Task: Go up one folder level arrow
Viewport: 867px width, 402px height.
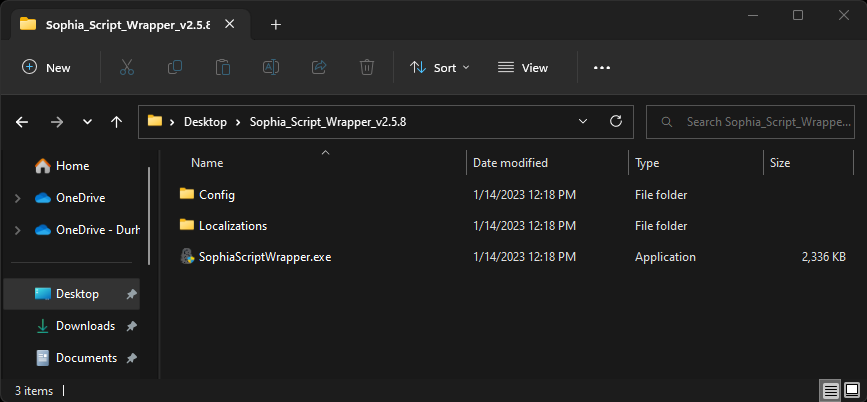Action: (x=116, y=122)
